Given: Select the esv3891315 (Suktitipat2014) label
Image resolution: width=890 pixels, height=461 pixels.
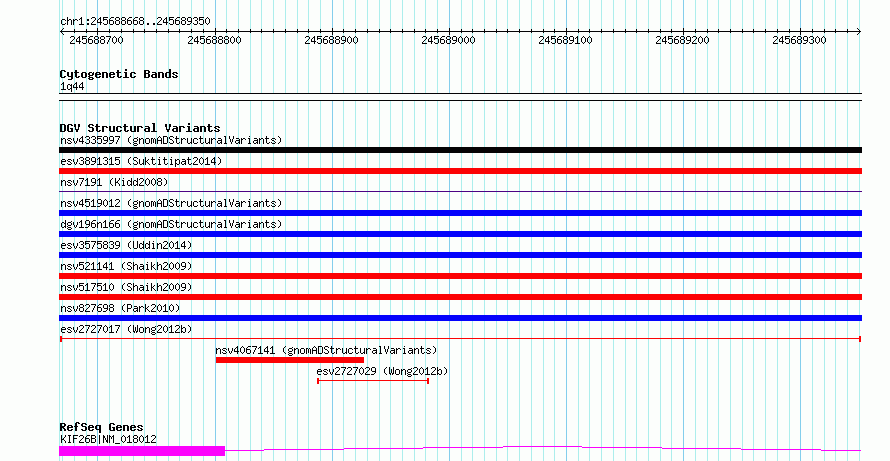Looking at the screenshot, I should (x=141, y=161).
